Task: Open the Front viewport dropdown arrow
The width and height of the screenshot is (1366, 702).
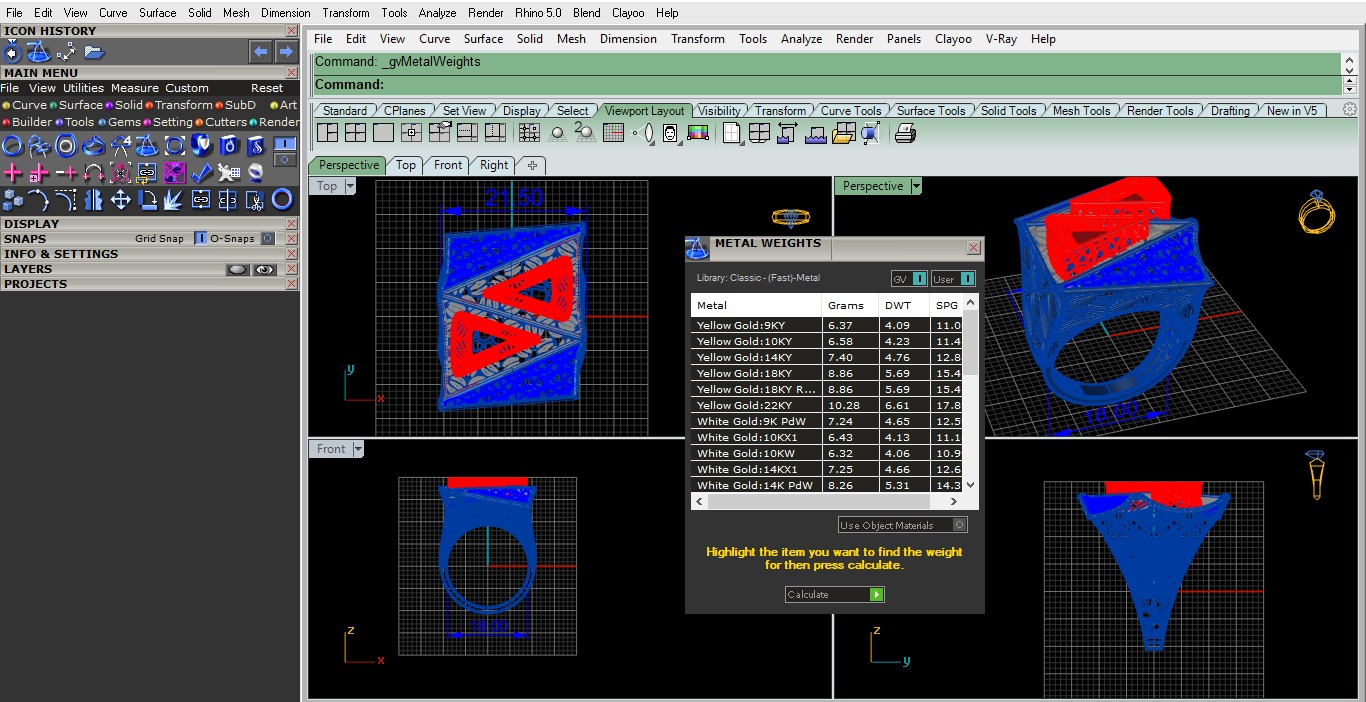Action: click(358, 449)
